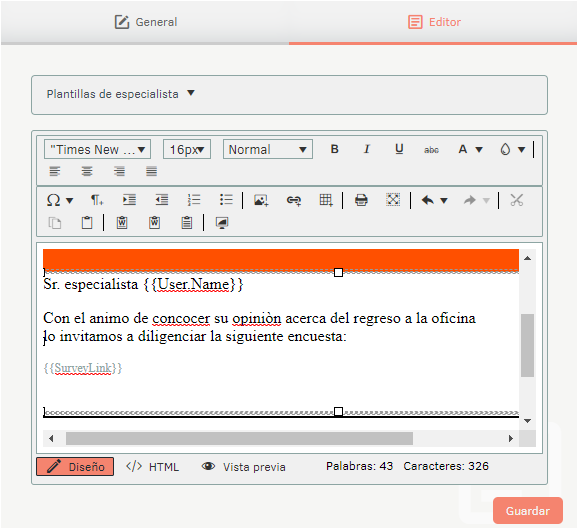
Task: Switch to the General tab
Action: point(146,22)
